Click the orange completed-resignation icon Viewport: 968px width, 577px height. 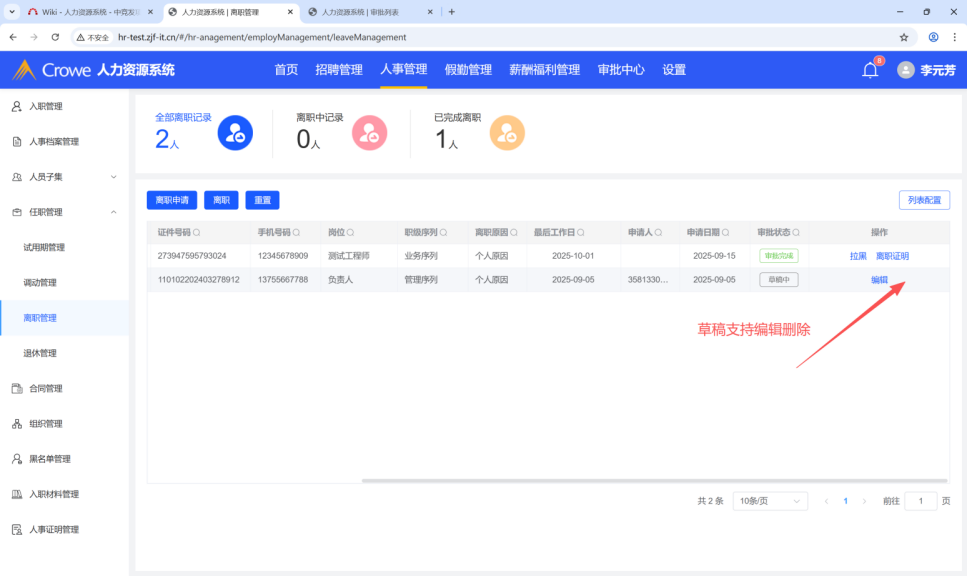(x=507, y=132)
